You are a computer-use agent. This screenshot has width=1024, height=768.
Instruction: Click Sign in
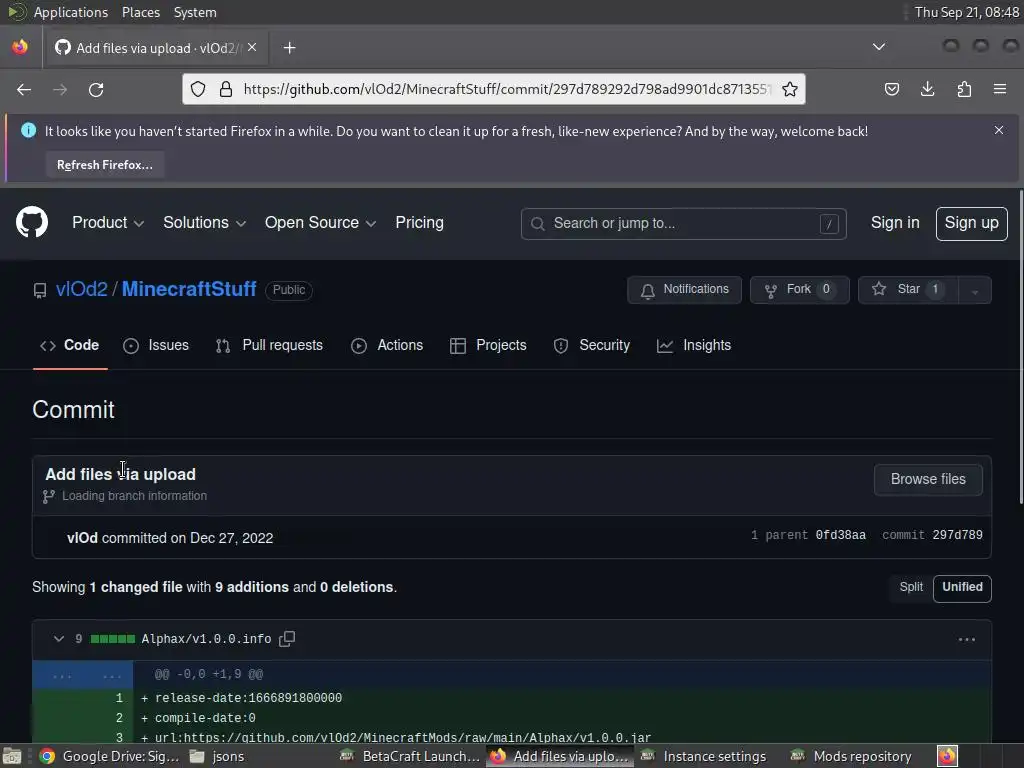[895, 223]
